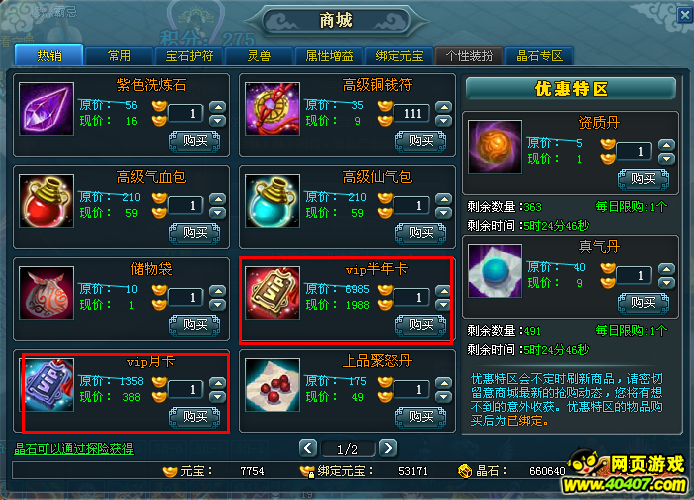The image size is (694, 500).
Task: Decrease quantity for 高级铜钱符
Action: pyautogui.click(x=443, y=121)
